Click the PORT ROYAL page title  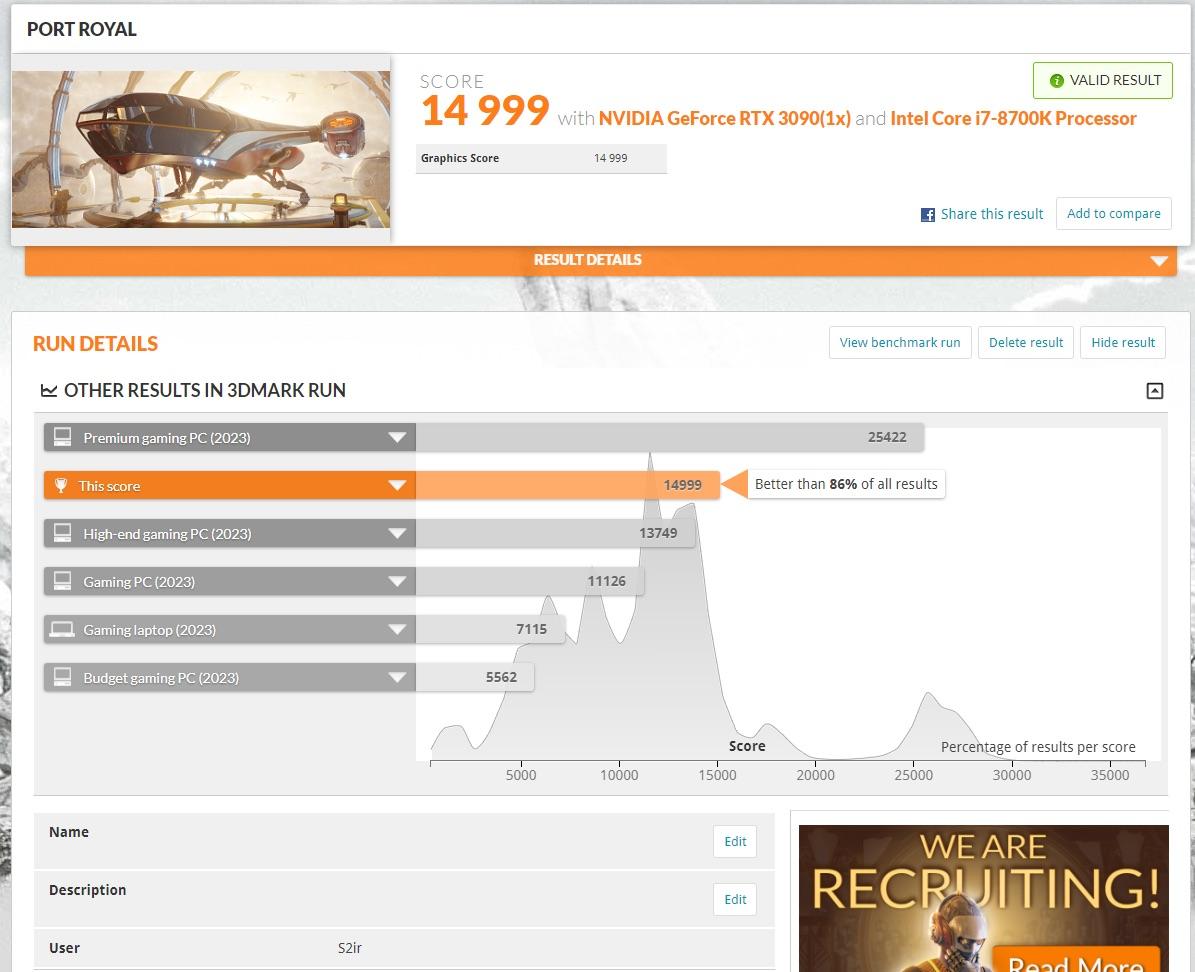click(x=82, y=29)
